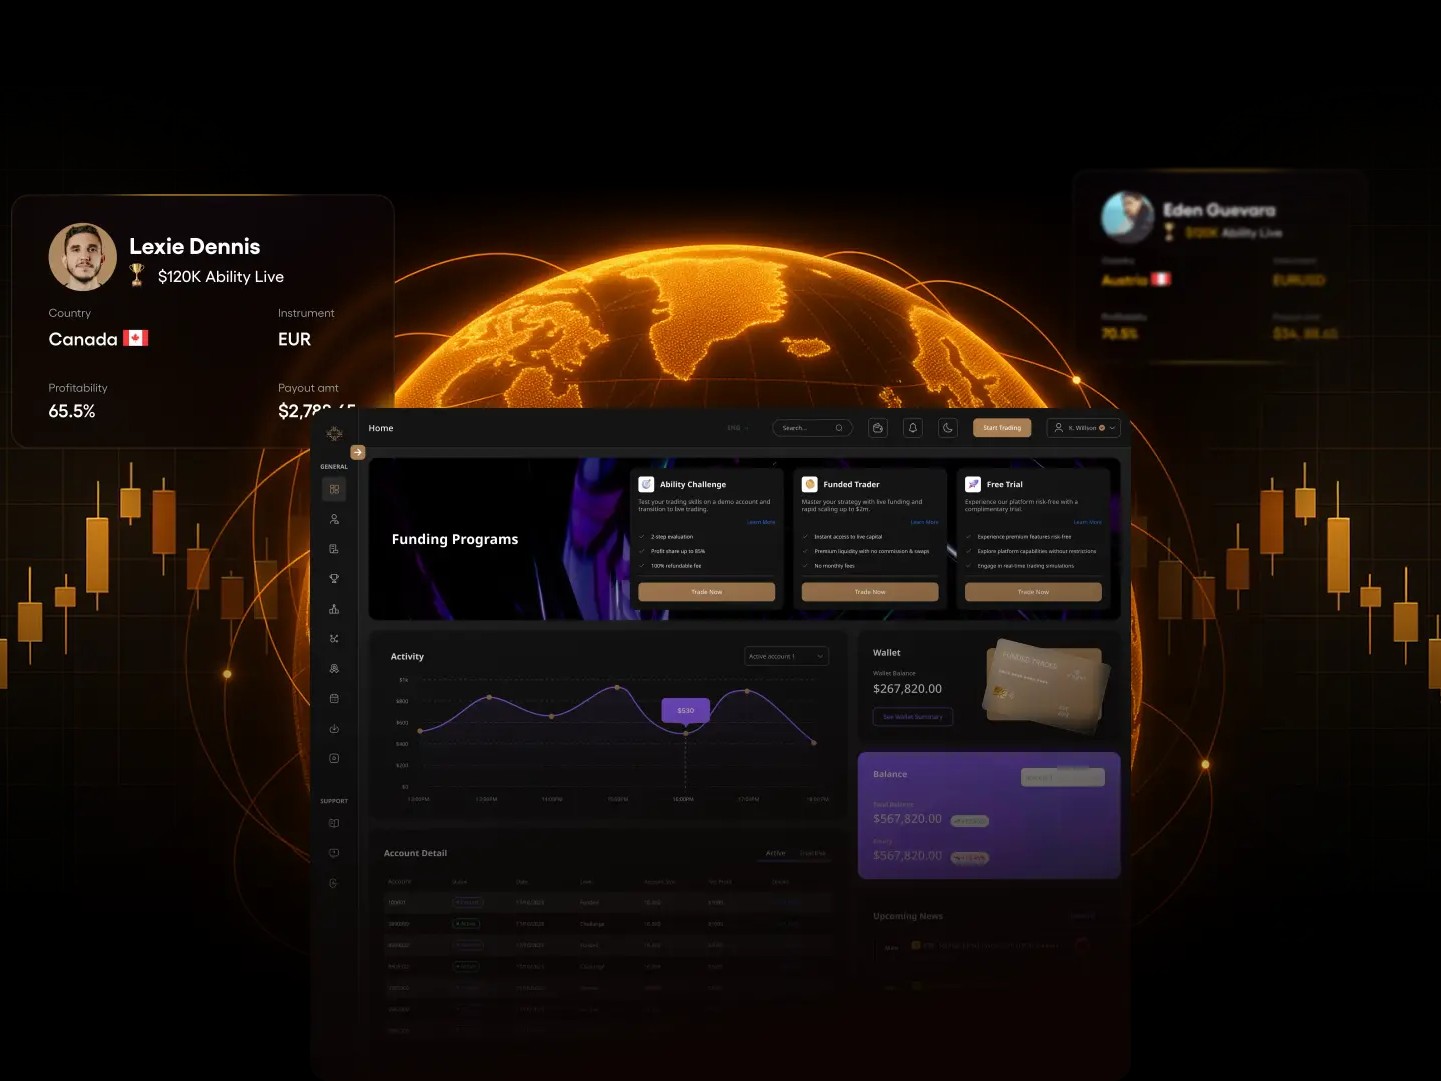This screenshot has width=1441, height=1081.
Task: Click the $530 marker on the activity chart
Action: click(685, 710)
